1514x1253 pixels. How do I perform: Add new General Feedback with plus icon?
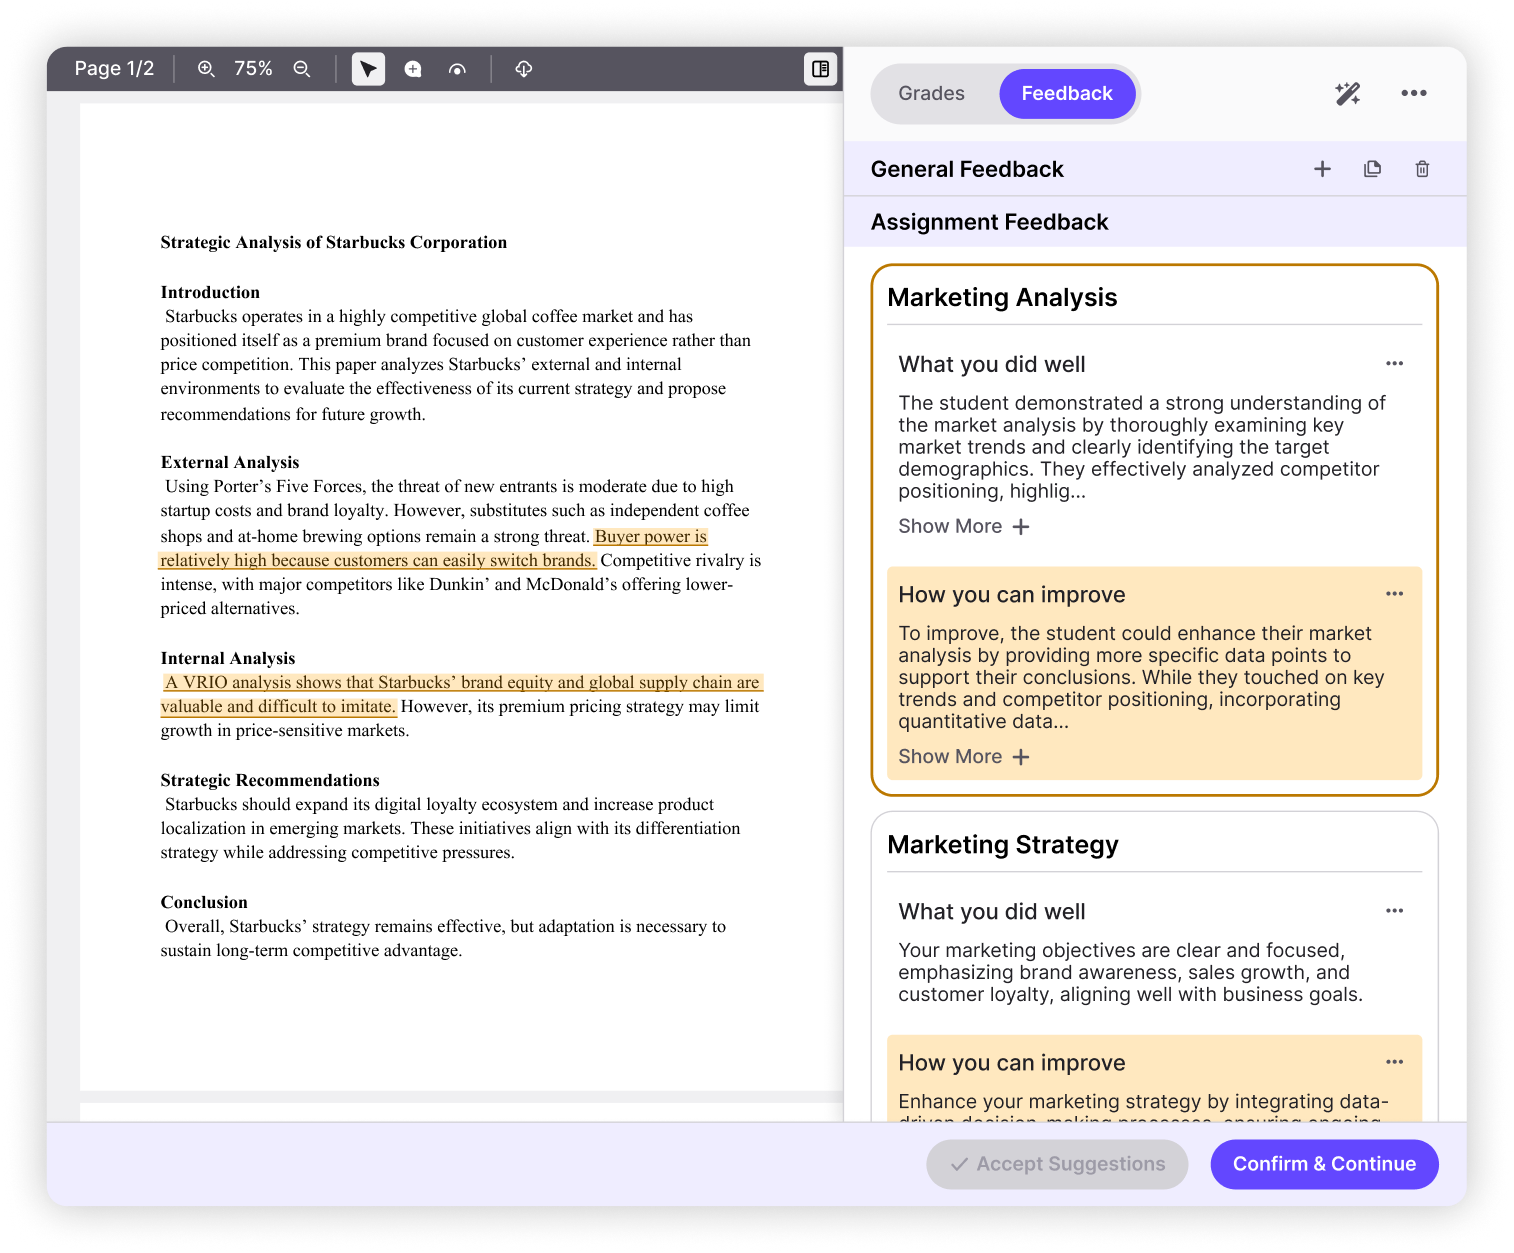coord(1322,169)
